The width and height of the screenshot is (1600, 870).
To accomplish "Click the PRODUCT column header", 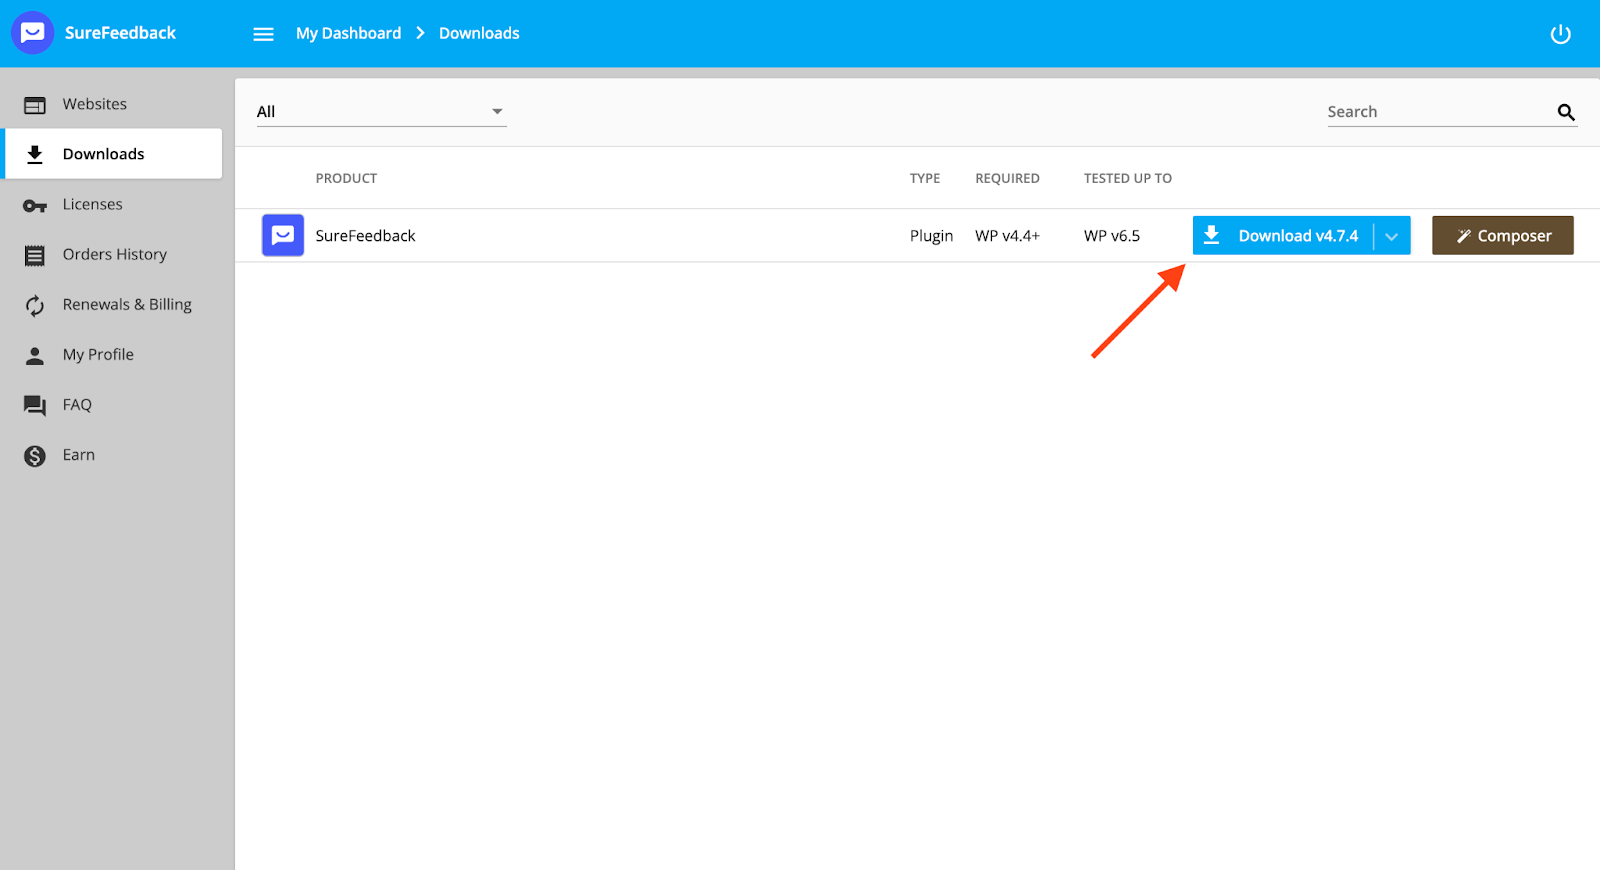I will (346, 178).
